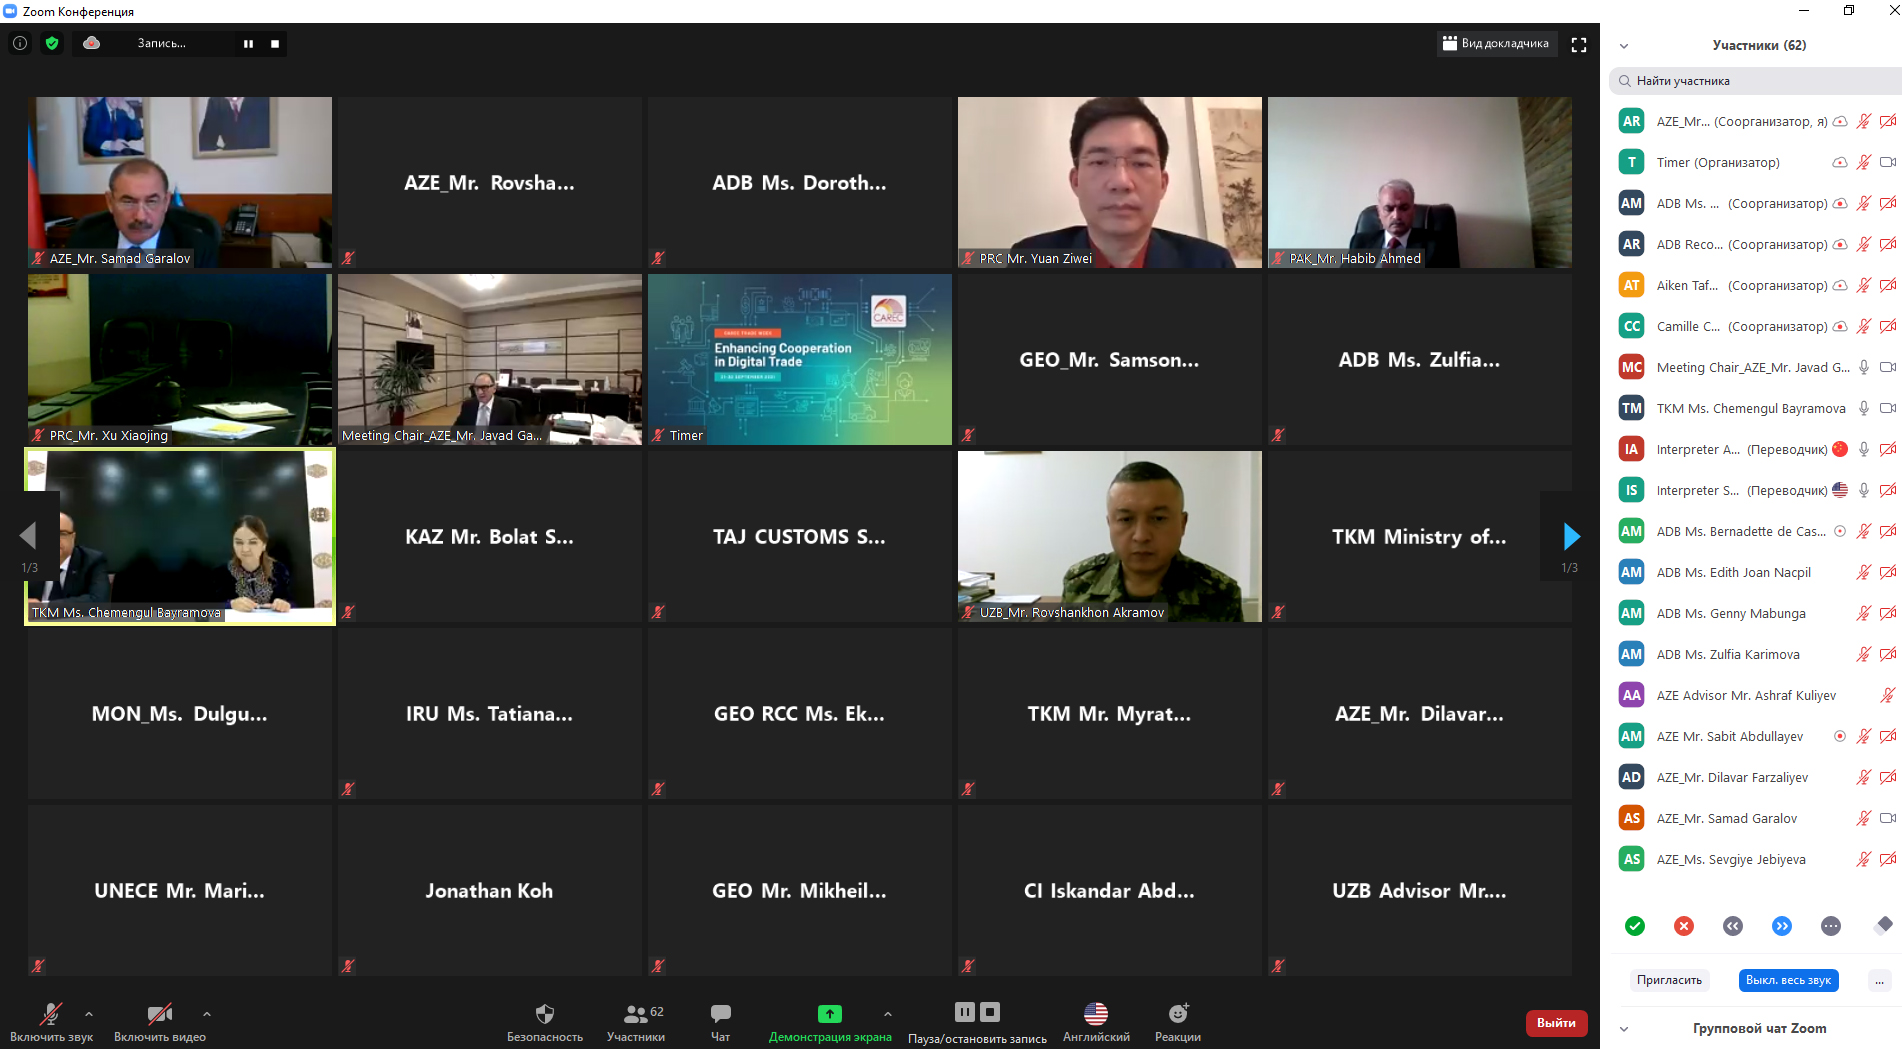Click the Пригласить button
This screenshot has height=1049, width=1902.
coord(1669,980)
